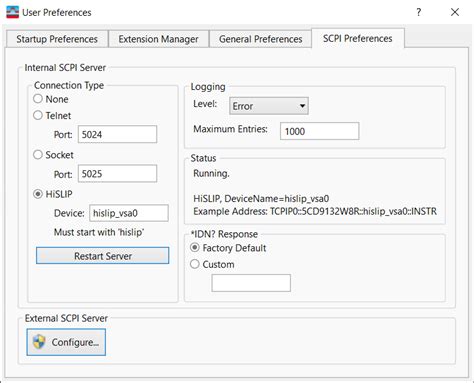Click the '*IDN? Response' group title
474x383 pixels.
tap(224, 234)
